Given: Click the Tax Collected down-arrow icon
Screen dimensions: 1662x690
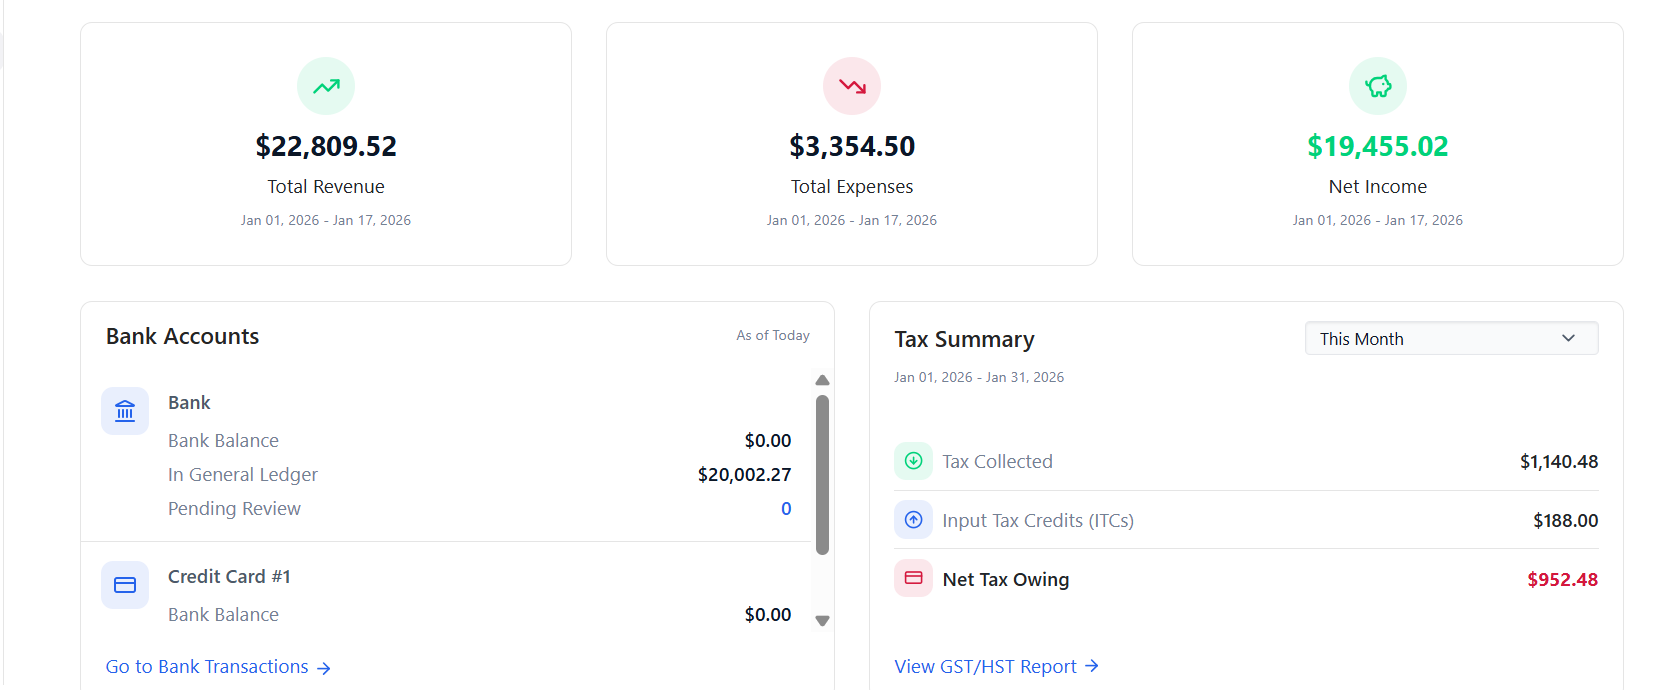Looking at the screenshot, I should click(913, 461).
